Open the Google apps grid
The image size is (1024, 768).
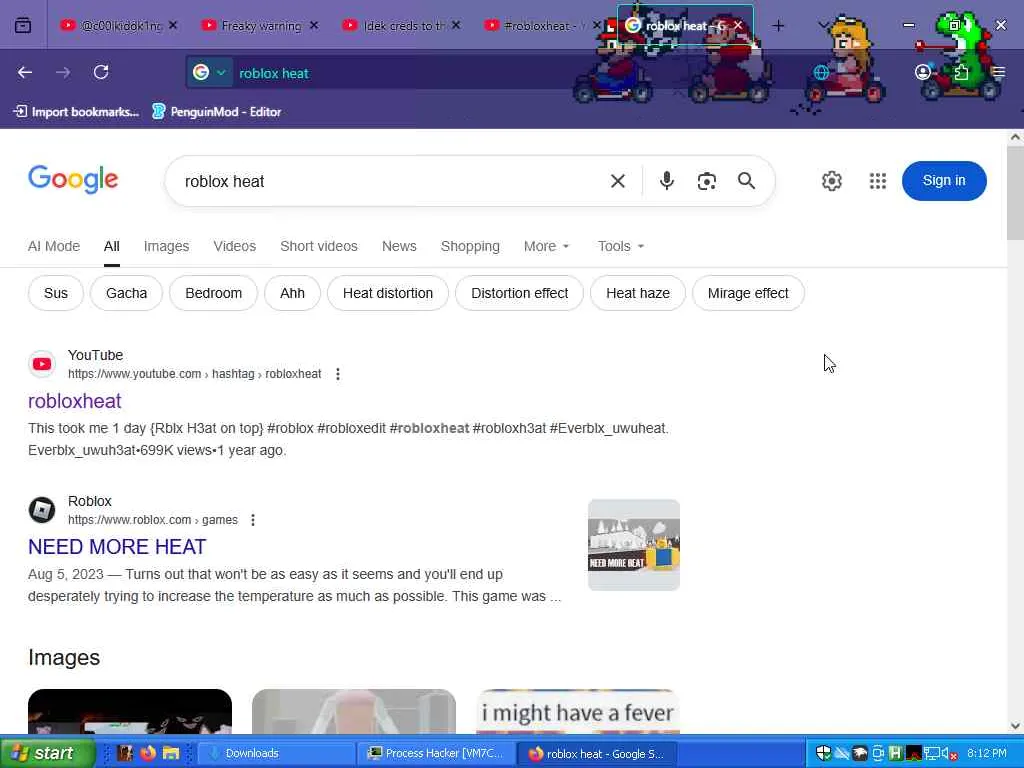coord(878,181)
